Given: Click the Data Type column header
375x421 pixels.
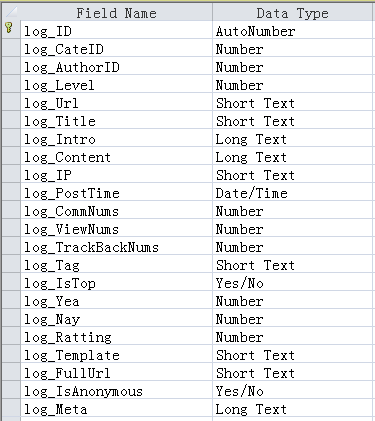Looking at the screenshot, I should click(x=292, y=13).
